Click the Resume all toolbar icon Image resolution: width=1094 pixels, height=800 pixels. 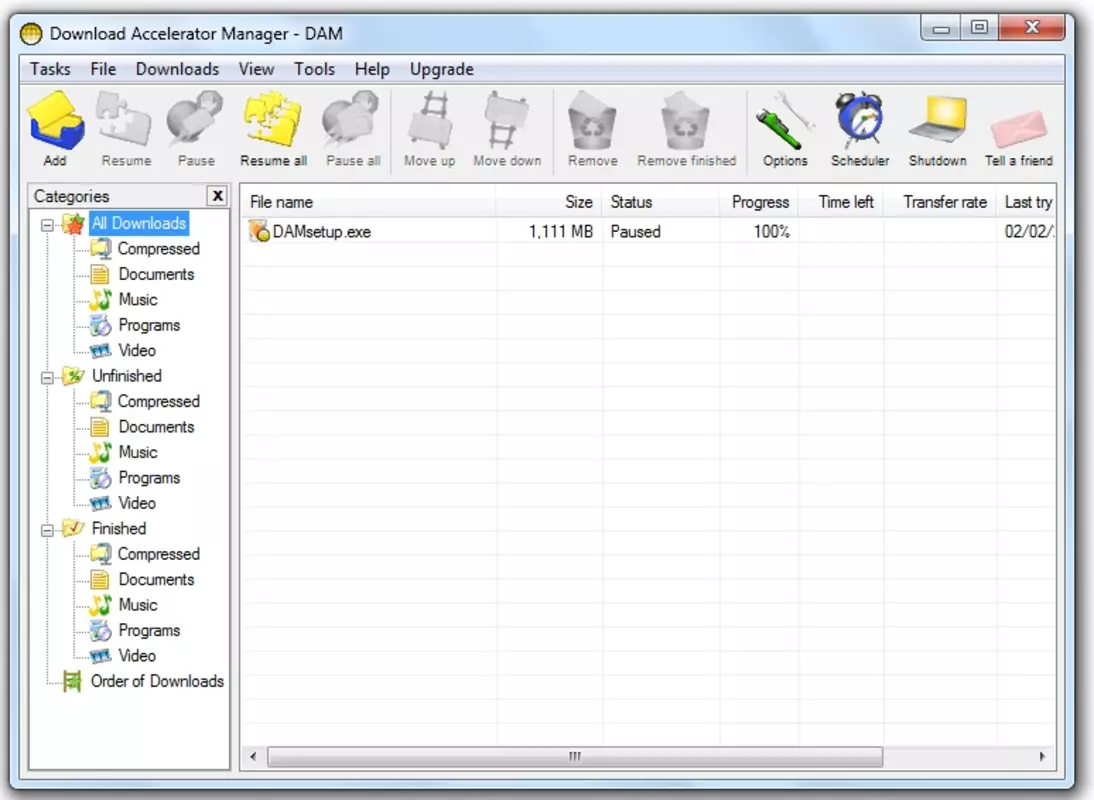pos(273,120)
